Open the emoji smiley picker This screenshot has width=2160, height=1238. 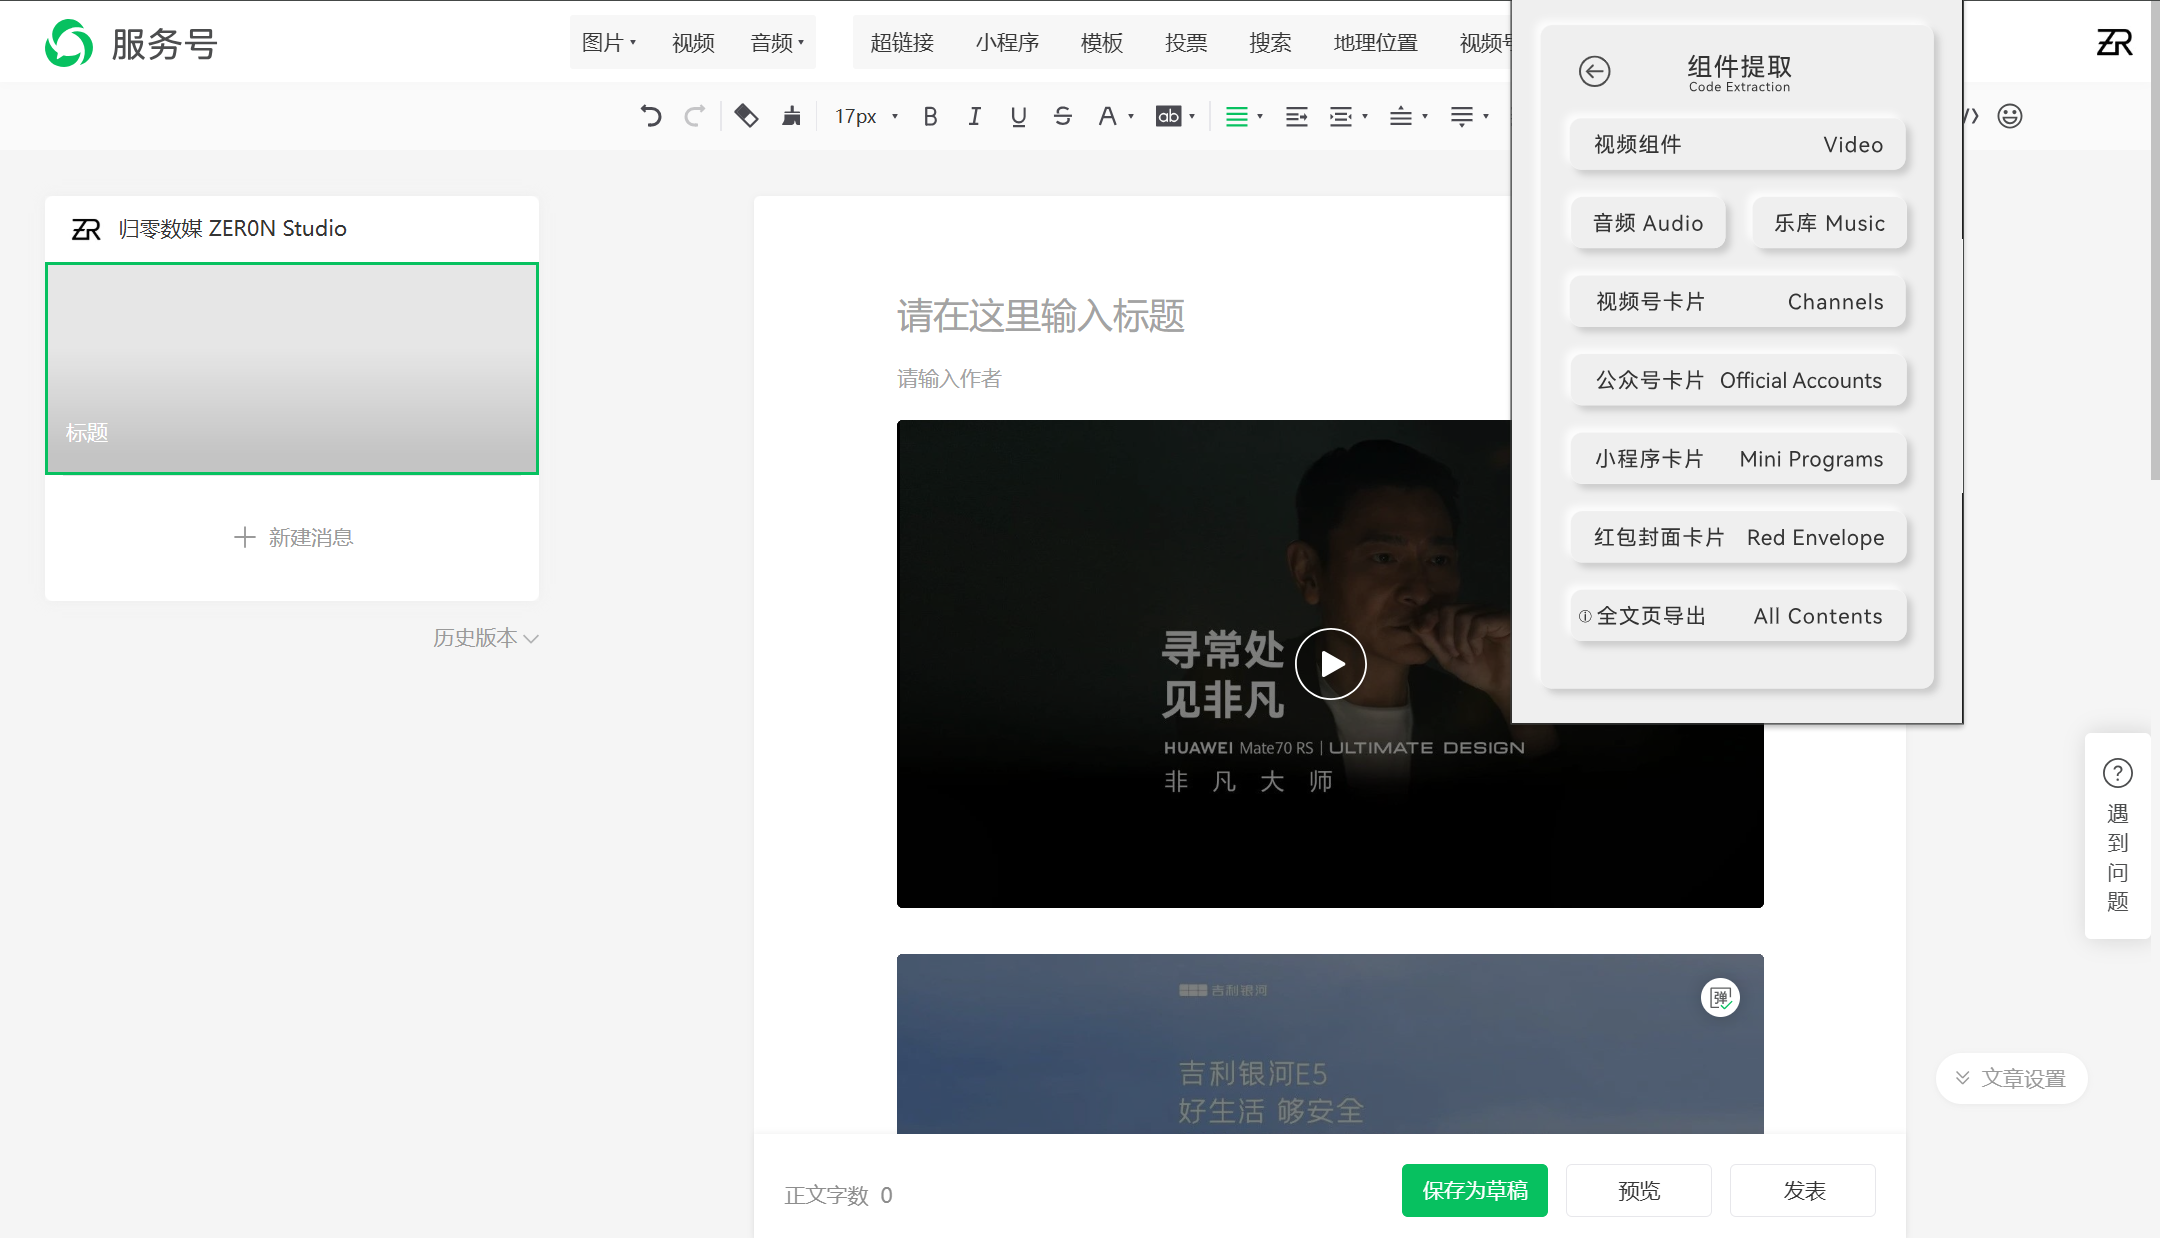point(2010,116)
